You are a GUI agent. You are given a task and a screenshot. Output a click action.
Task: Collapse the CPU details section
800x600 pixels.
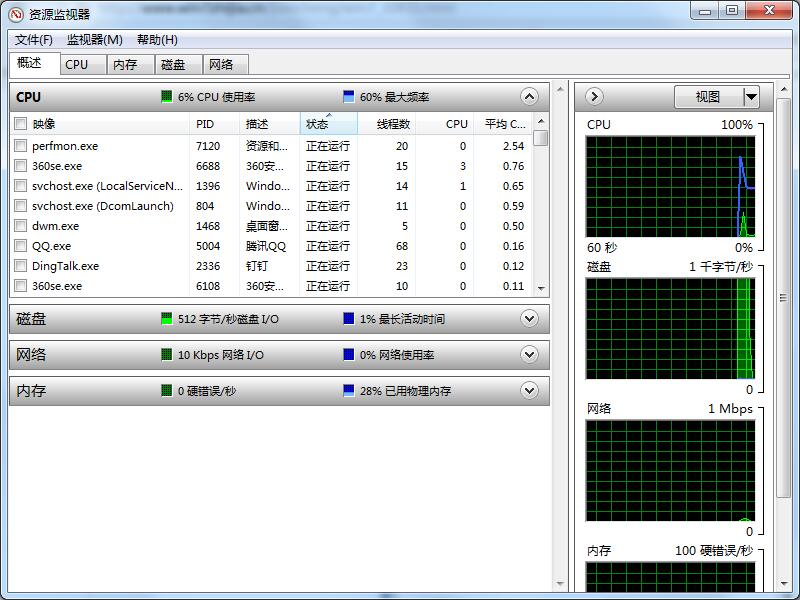click(x=529, y=97)
